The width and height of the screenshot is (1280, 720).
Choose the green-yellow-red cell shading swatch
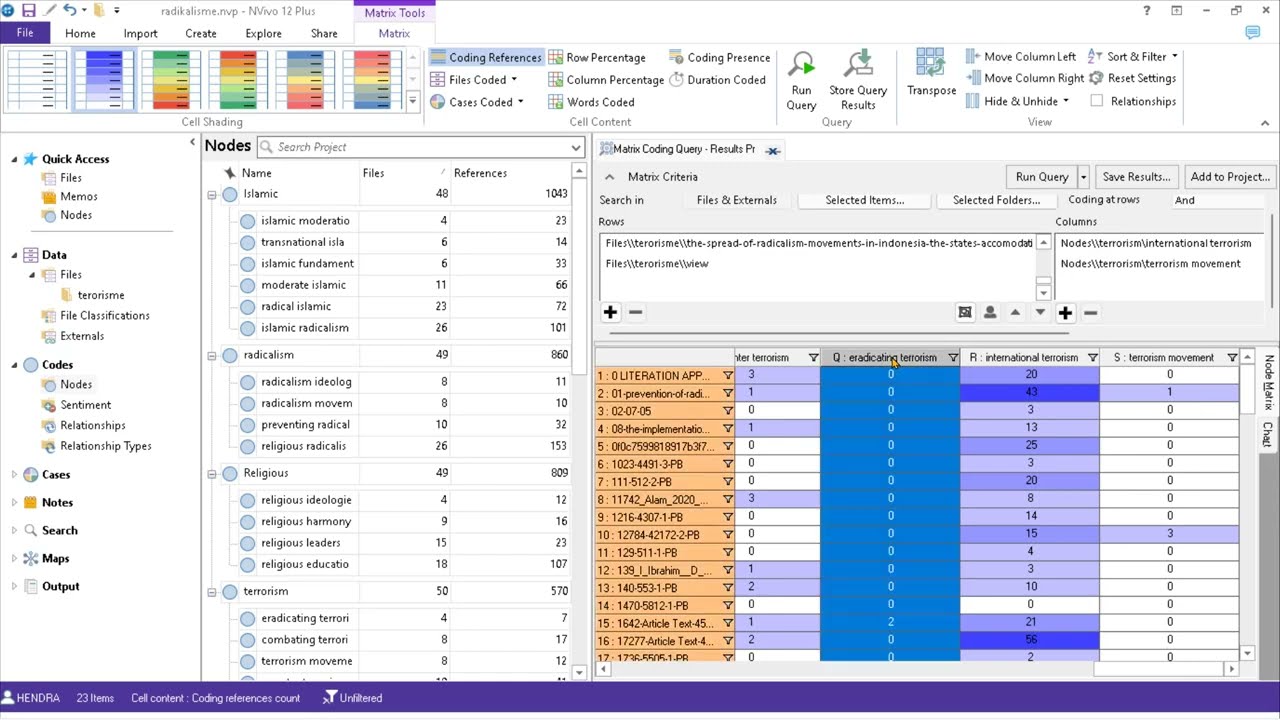tap(171, 79)
